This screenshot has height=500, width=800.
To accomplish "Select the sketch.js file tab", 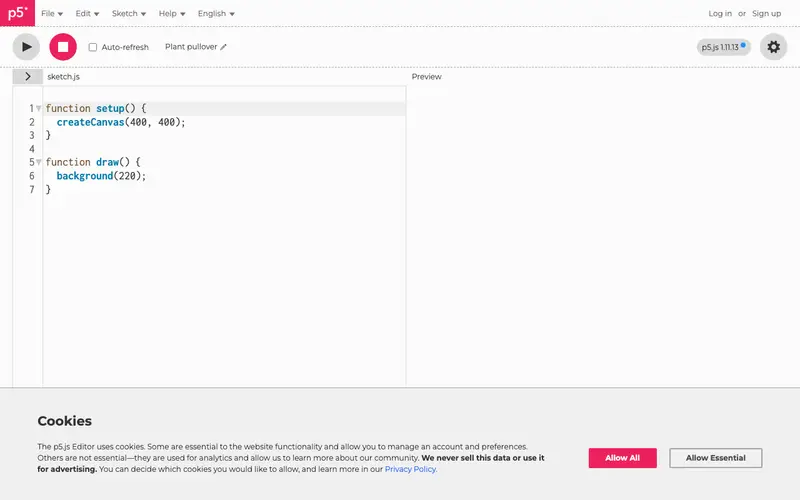I will pyautogui.click(x=63, y=77).
